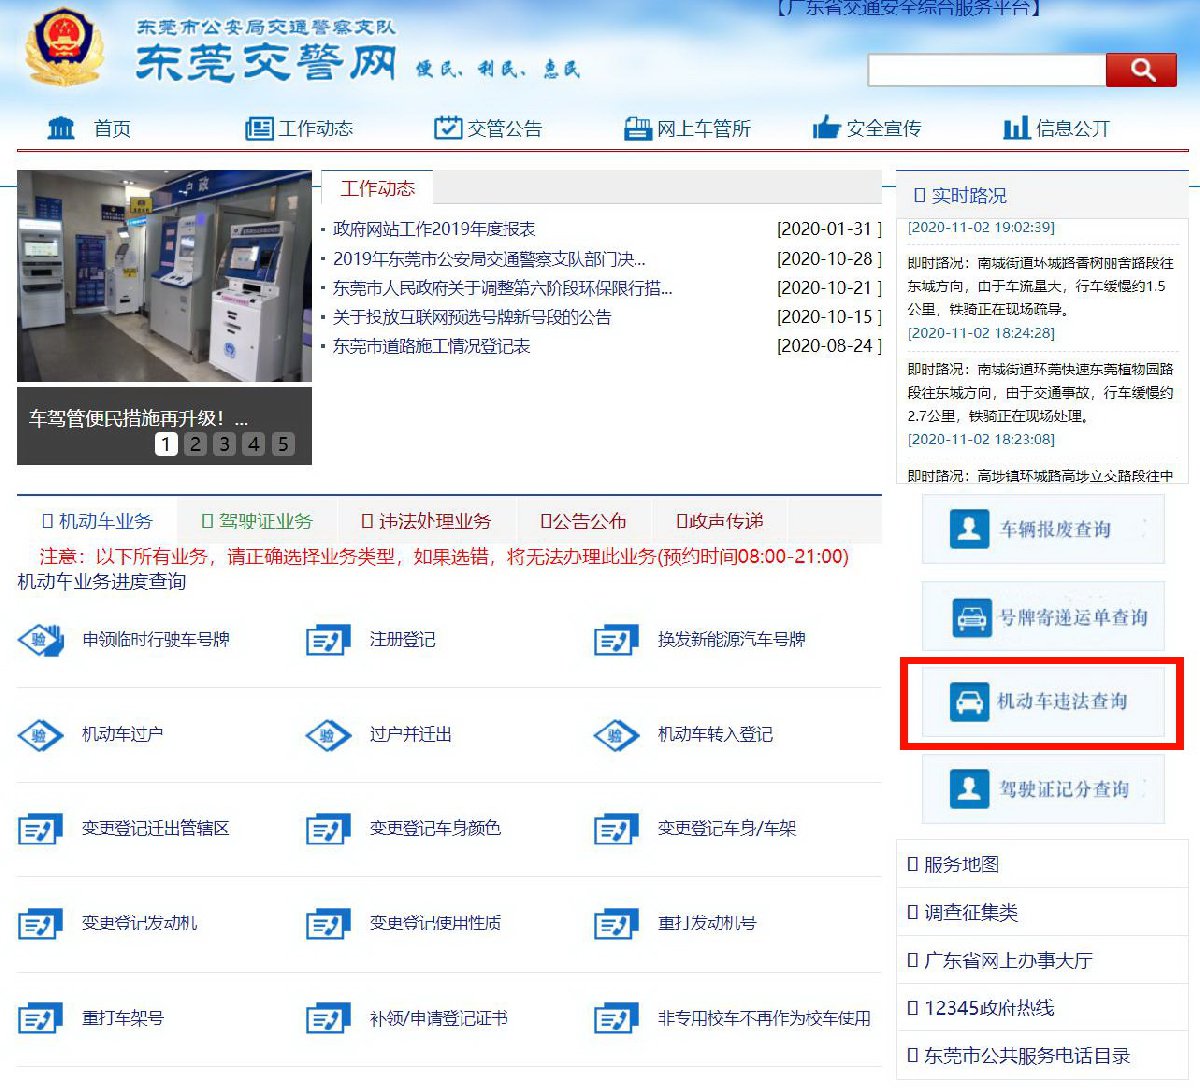
Task: Open the 东莞市道路施工情况登记表 link
Action: click(431, 346)
